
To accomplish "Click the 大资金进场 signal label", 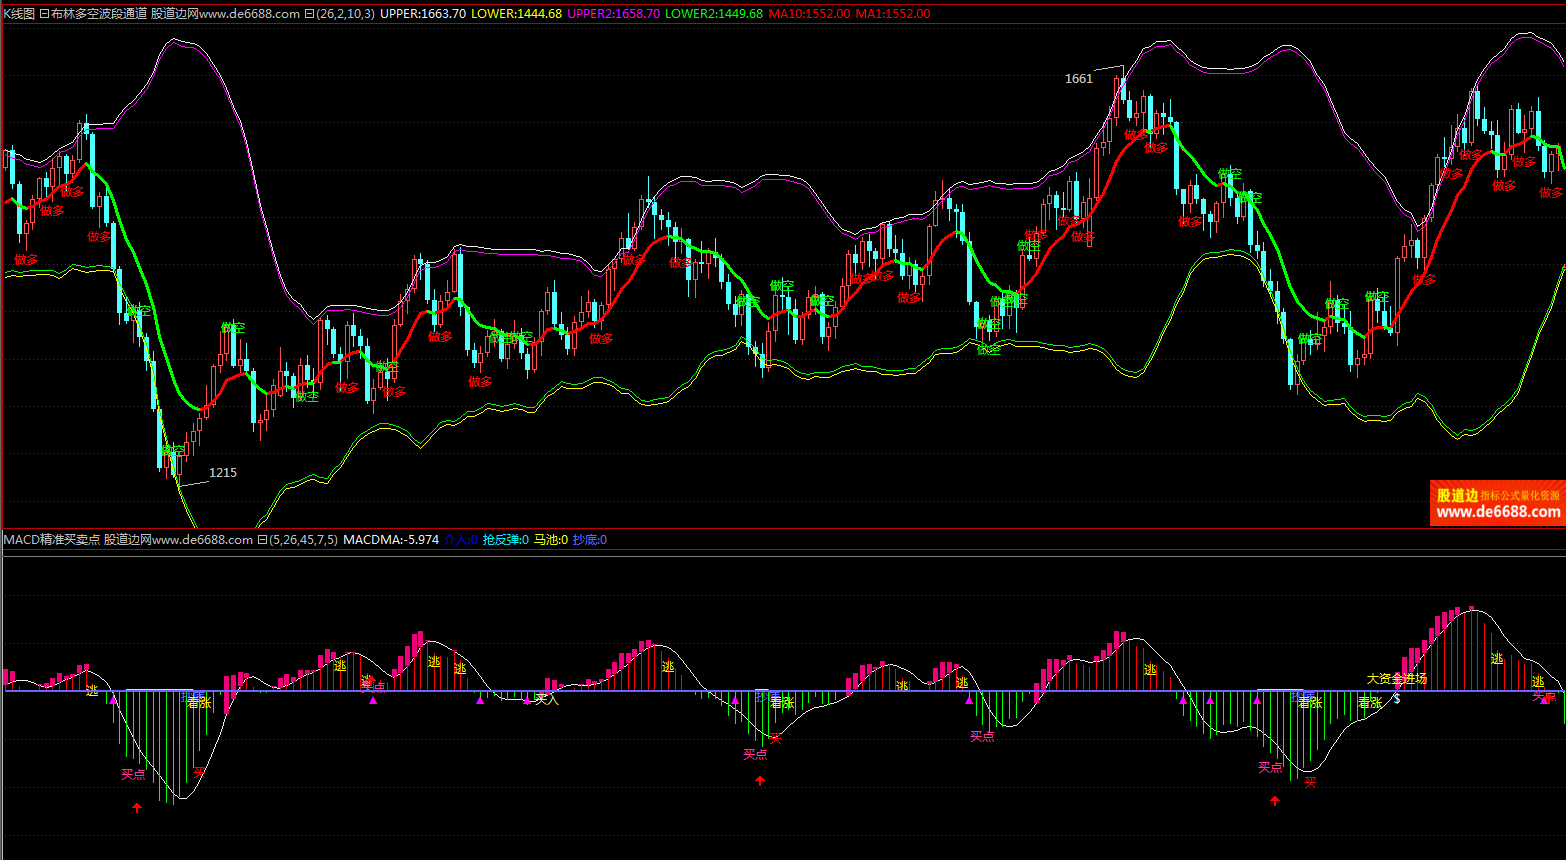I will click(x=1396, y=679).
